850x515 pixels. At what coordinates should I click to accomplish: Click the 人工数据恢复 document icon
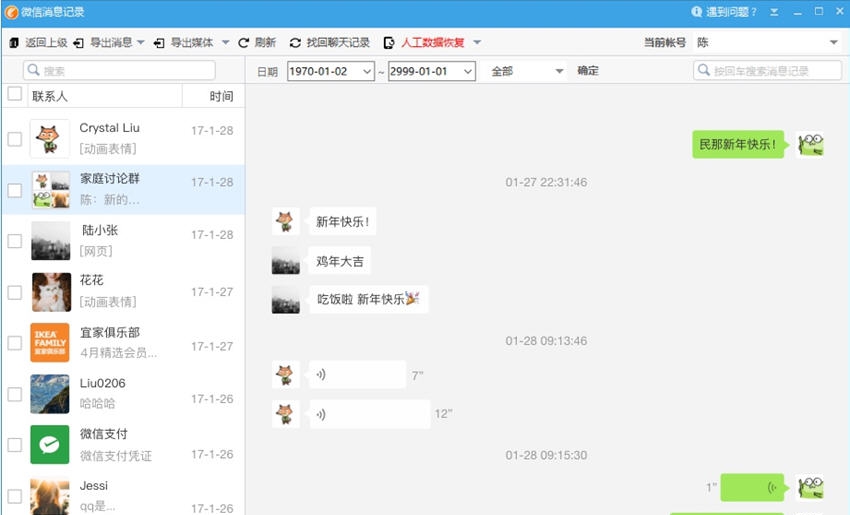389,43
